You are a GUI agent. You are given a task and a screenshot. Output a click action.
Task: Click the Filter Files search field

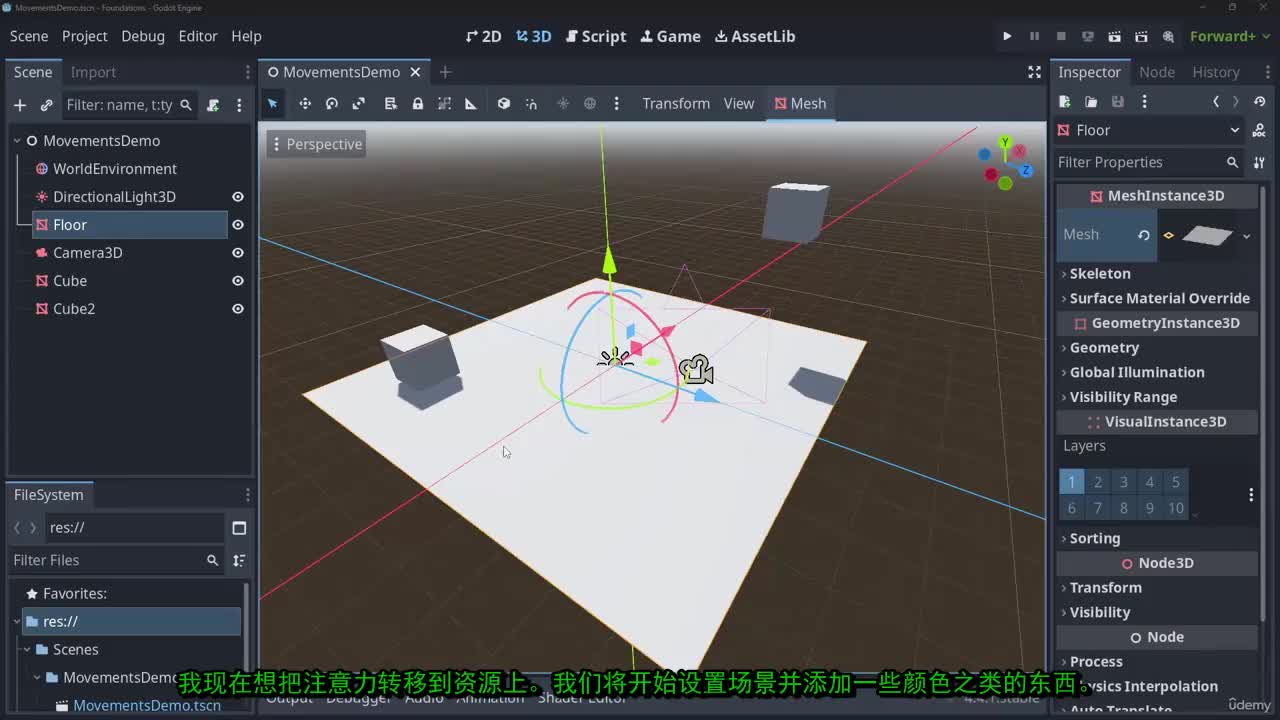click(x=117, y=561)
